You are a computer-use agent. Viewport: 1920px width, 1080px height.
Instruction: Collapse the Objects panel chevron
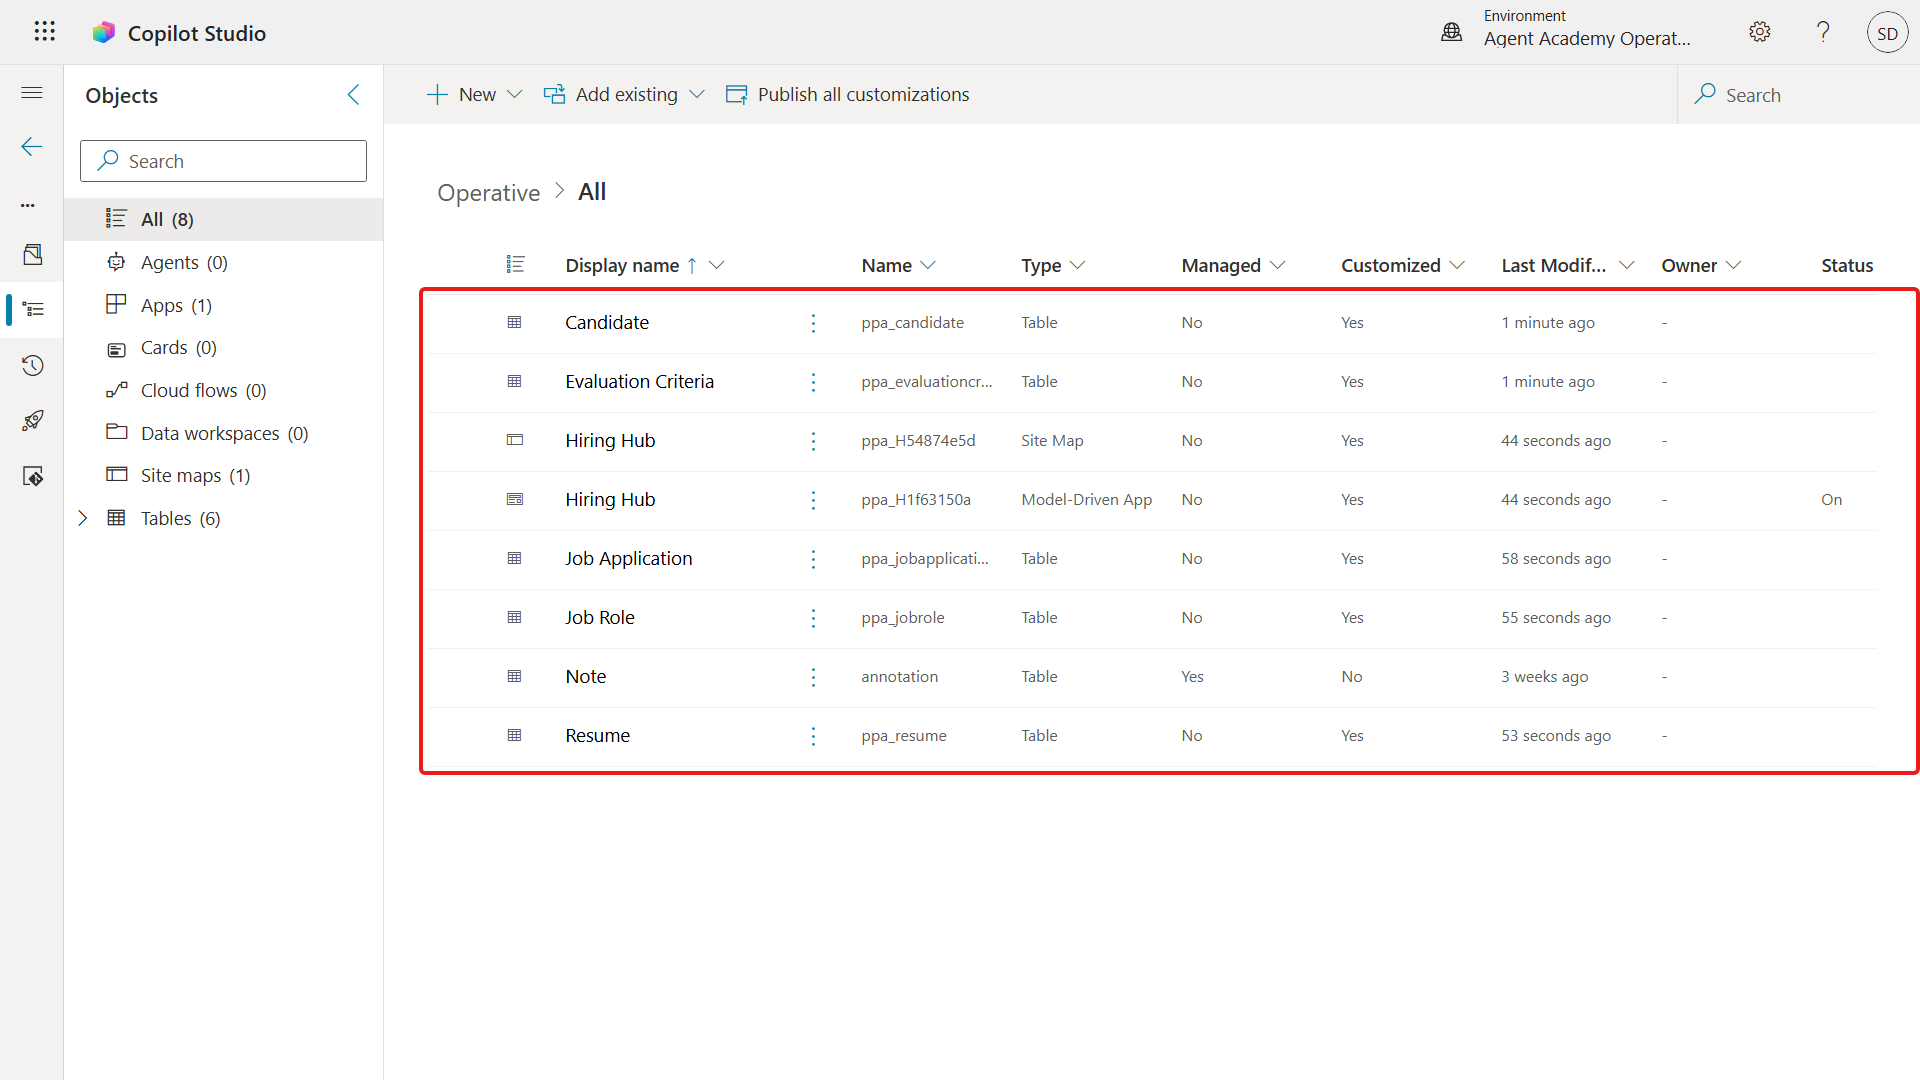coord(353,94)
